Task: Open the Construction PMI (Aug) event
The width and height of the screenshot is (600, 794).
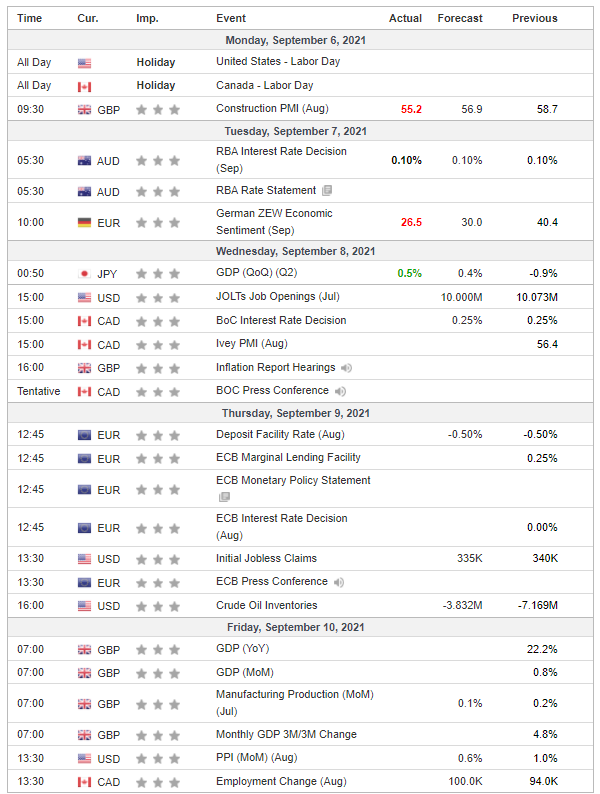Action: pyautogui.click(x=272, y=108)
